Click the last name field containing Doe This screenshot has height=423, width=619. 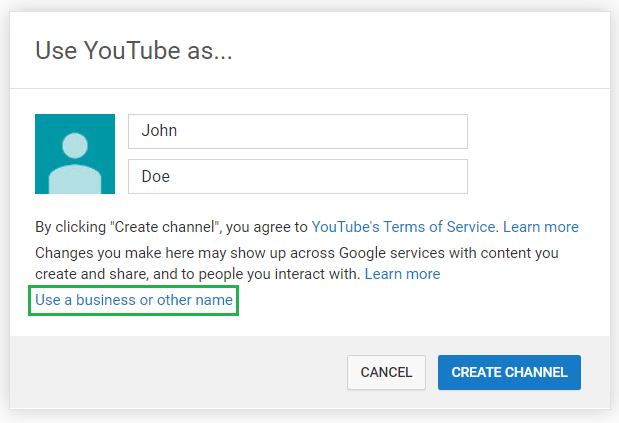coord(297,177)
